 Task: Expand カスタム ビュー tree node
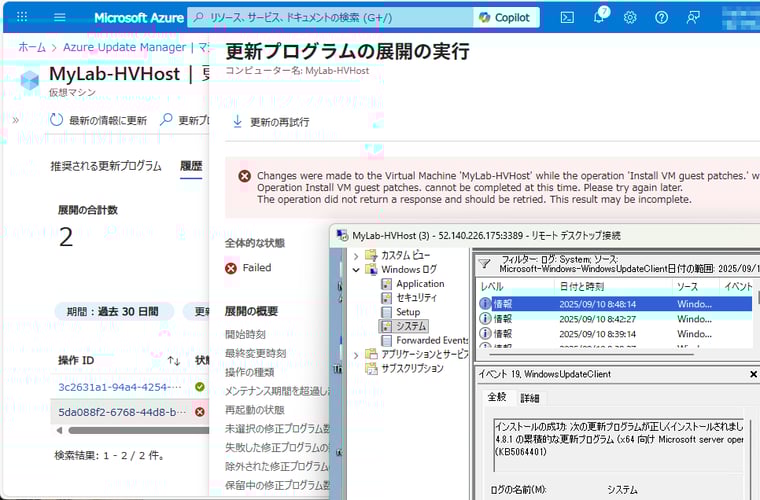[356, 256]
